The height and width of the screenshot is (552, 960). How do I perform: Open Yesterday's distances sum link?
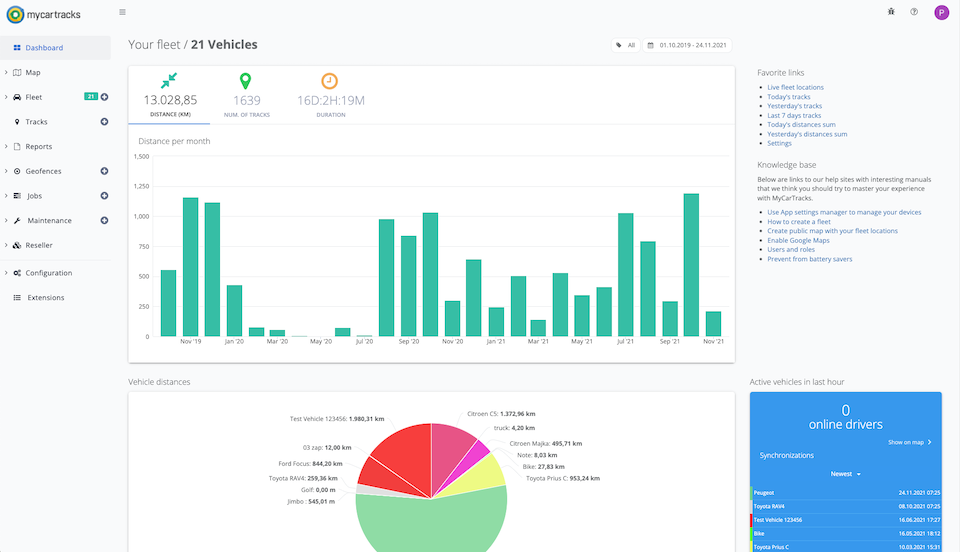(x=807, y=134)
